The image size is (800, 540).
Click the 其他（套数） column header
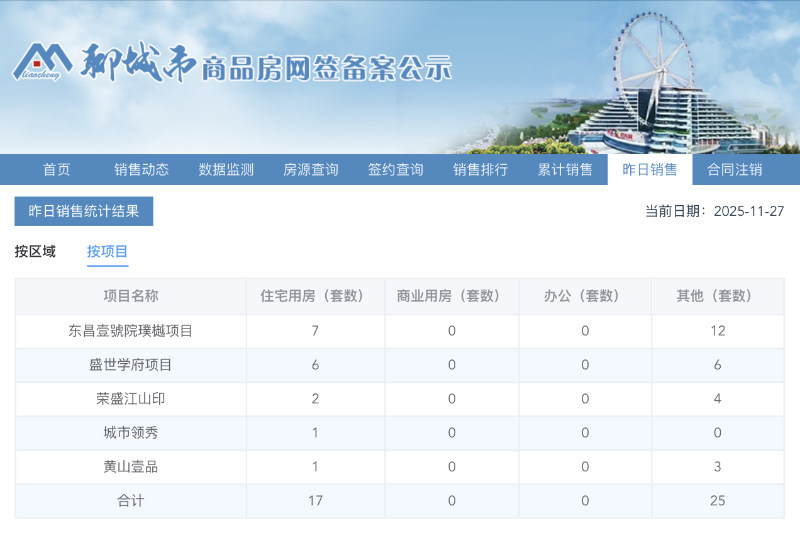coord(717,296)
